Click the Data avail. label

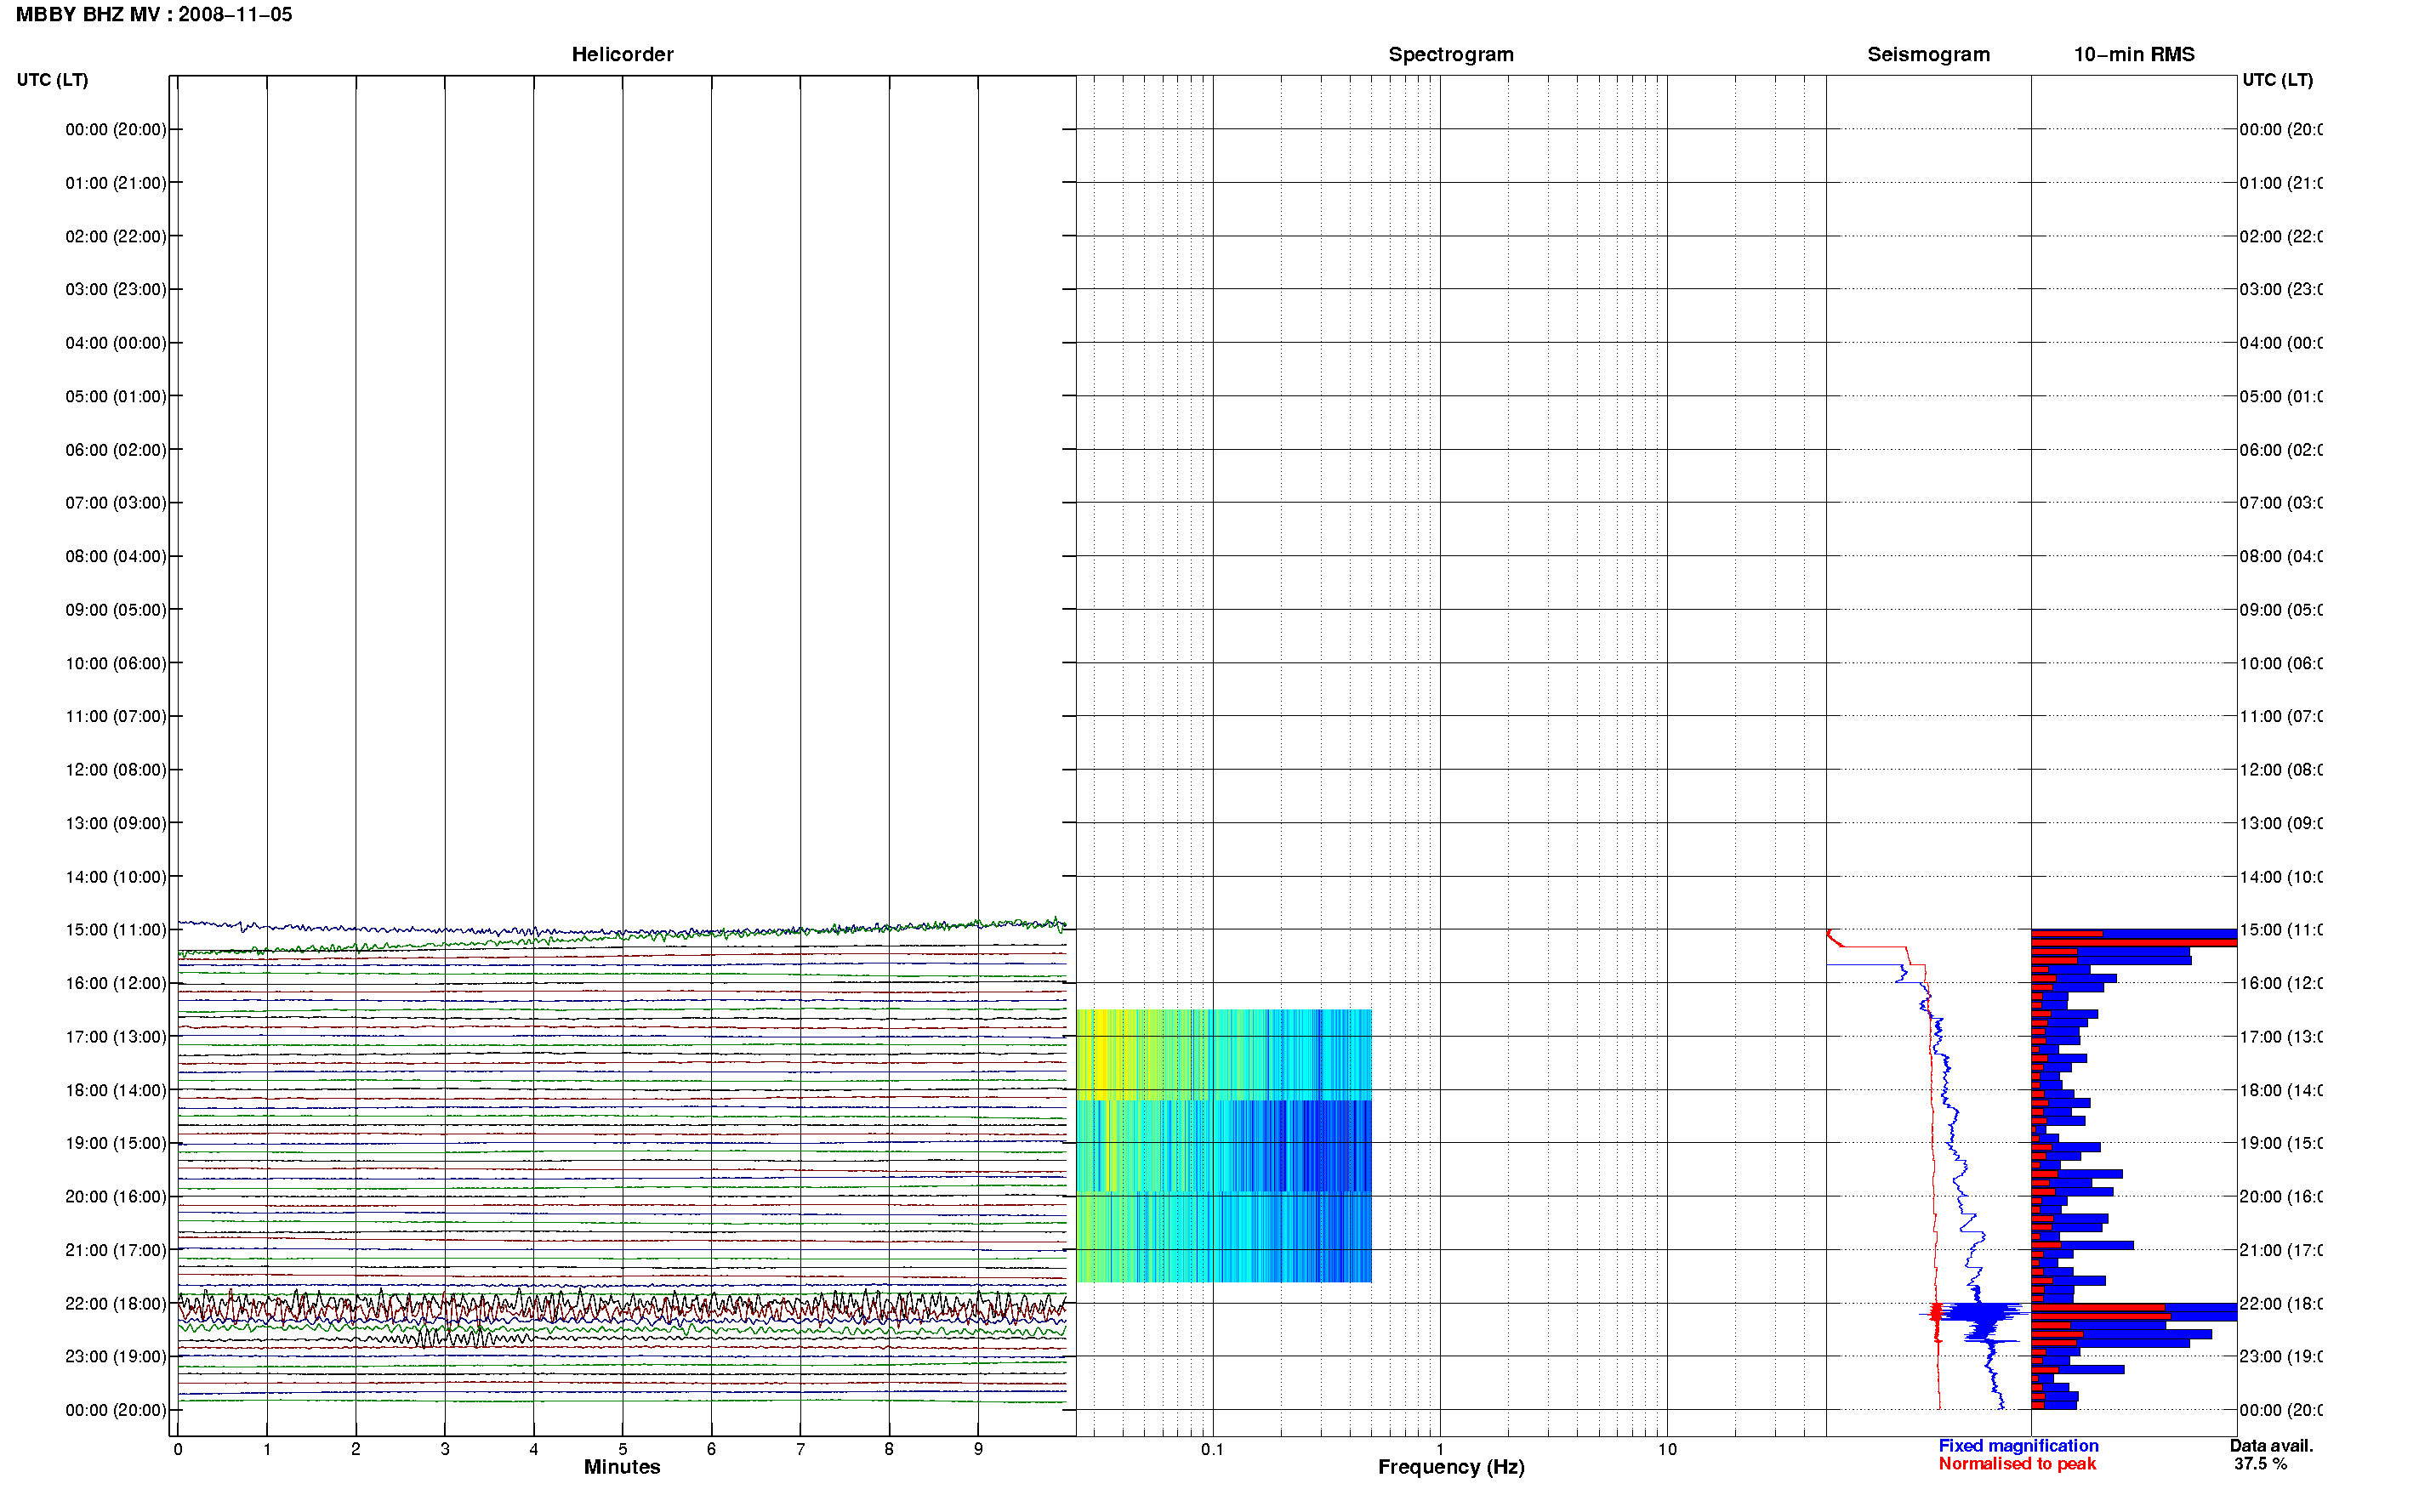[x=2271, y=1446]
